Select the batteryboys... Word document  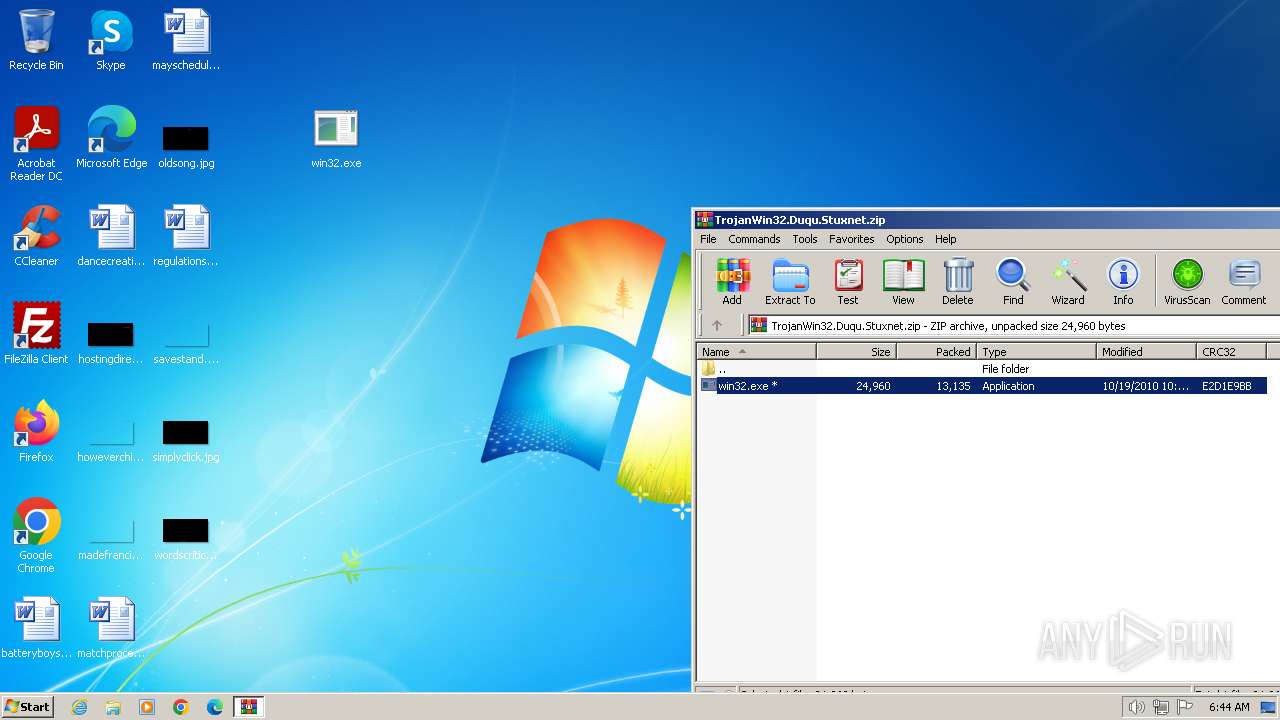(x=36, y=628)
